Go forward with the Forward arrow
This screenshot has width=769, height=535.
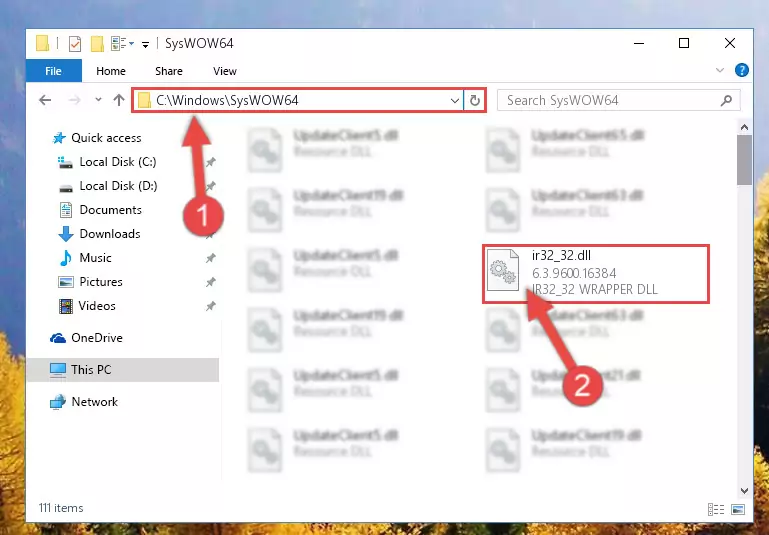pyautogui.click(x=75, y=100)
